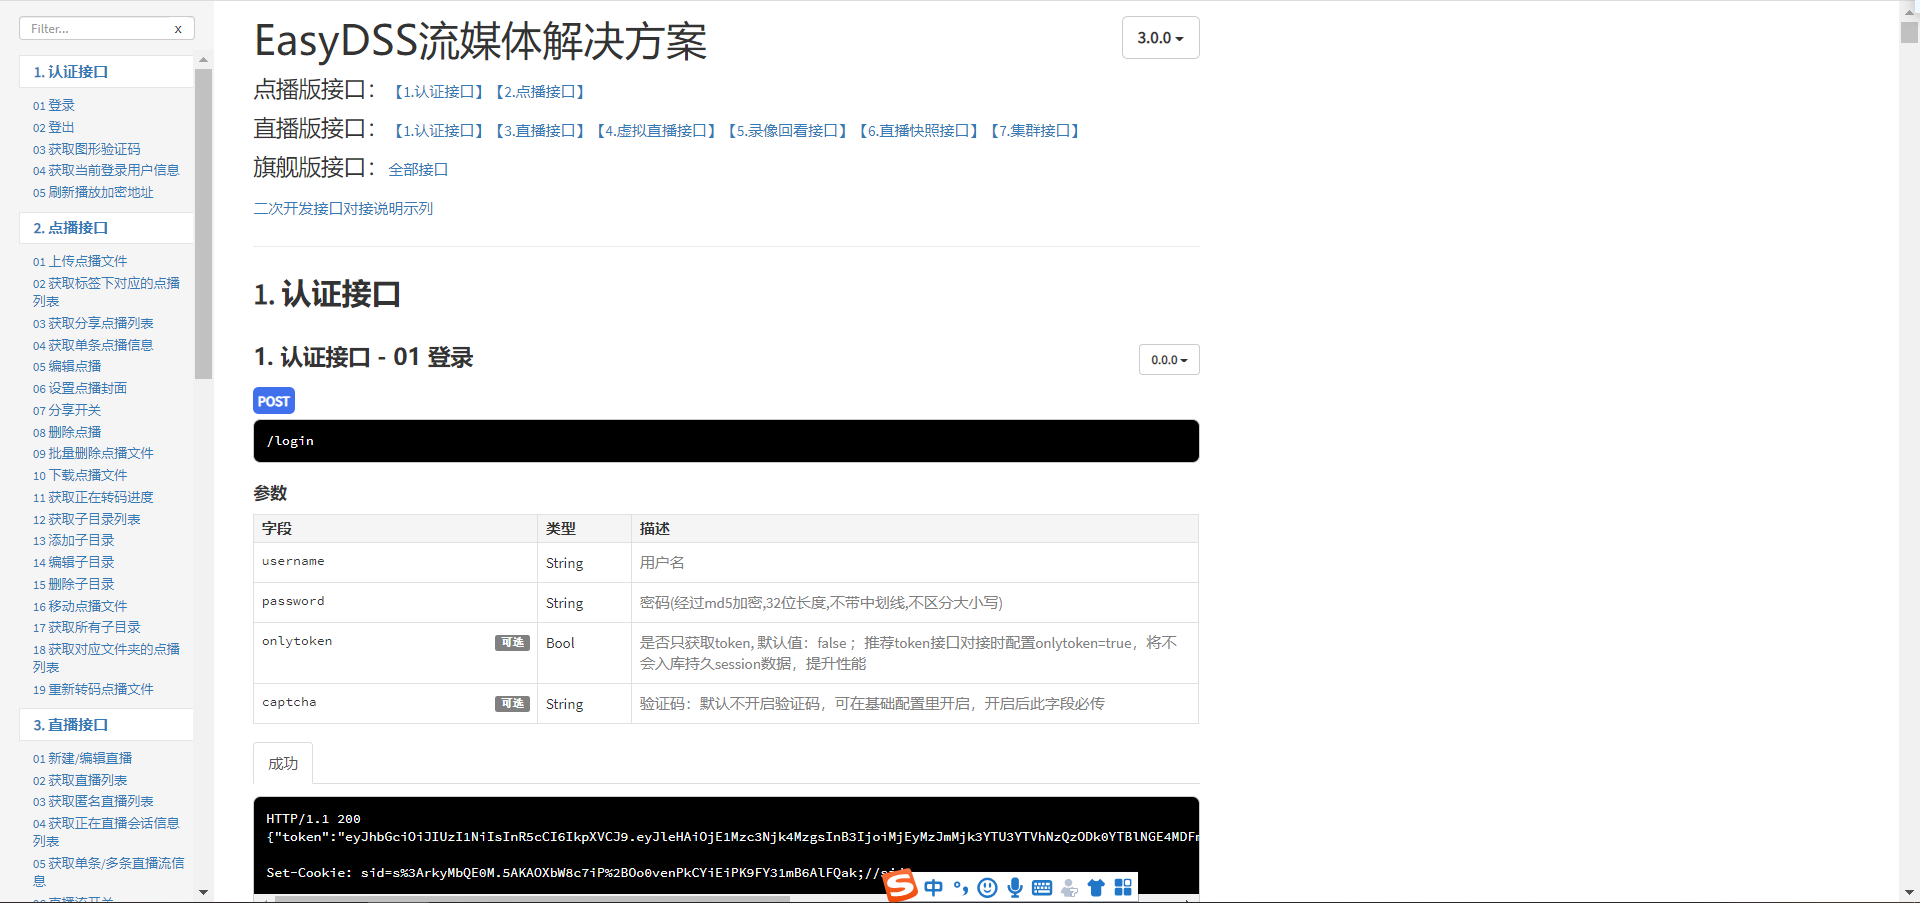Image resolution: width=1920 pixels, height=903 pixels.
Task: Open sidebar item 19 重新转码点播文件
Action: click(x=93, y=689)
